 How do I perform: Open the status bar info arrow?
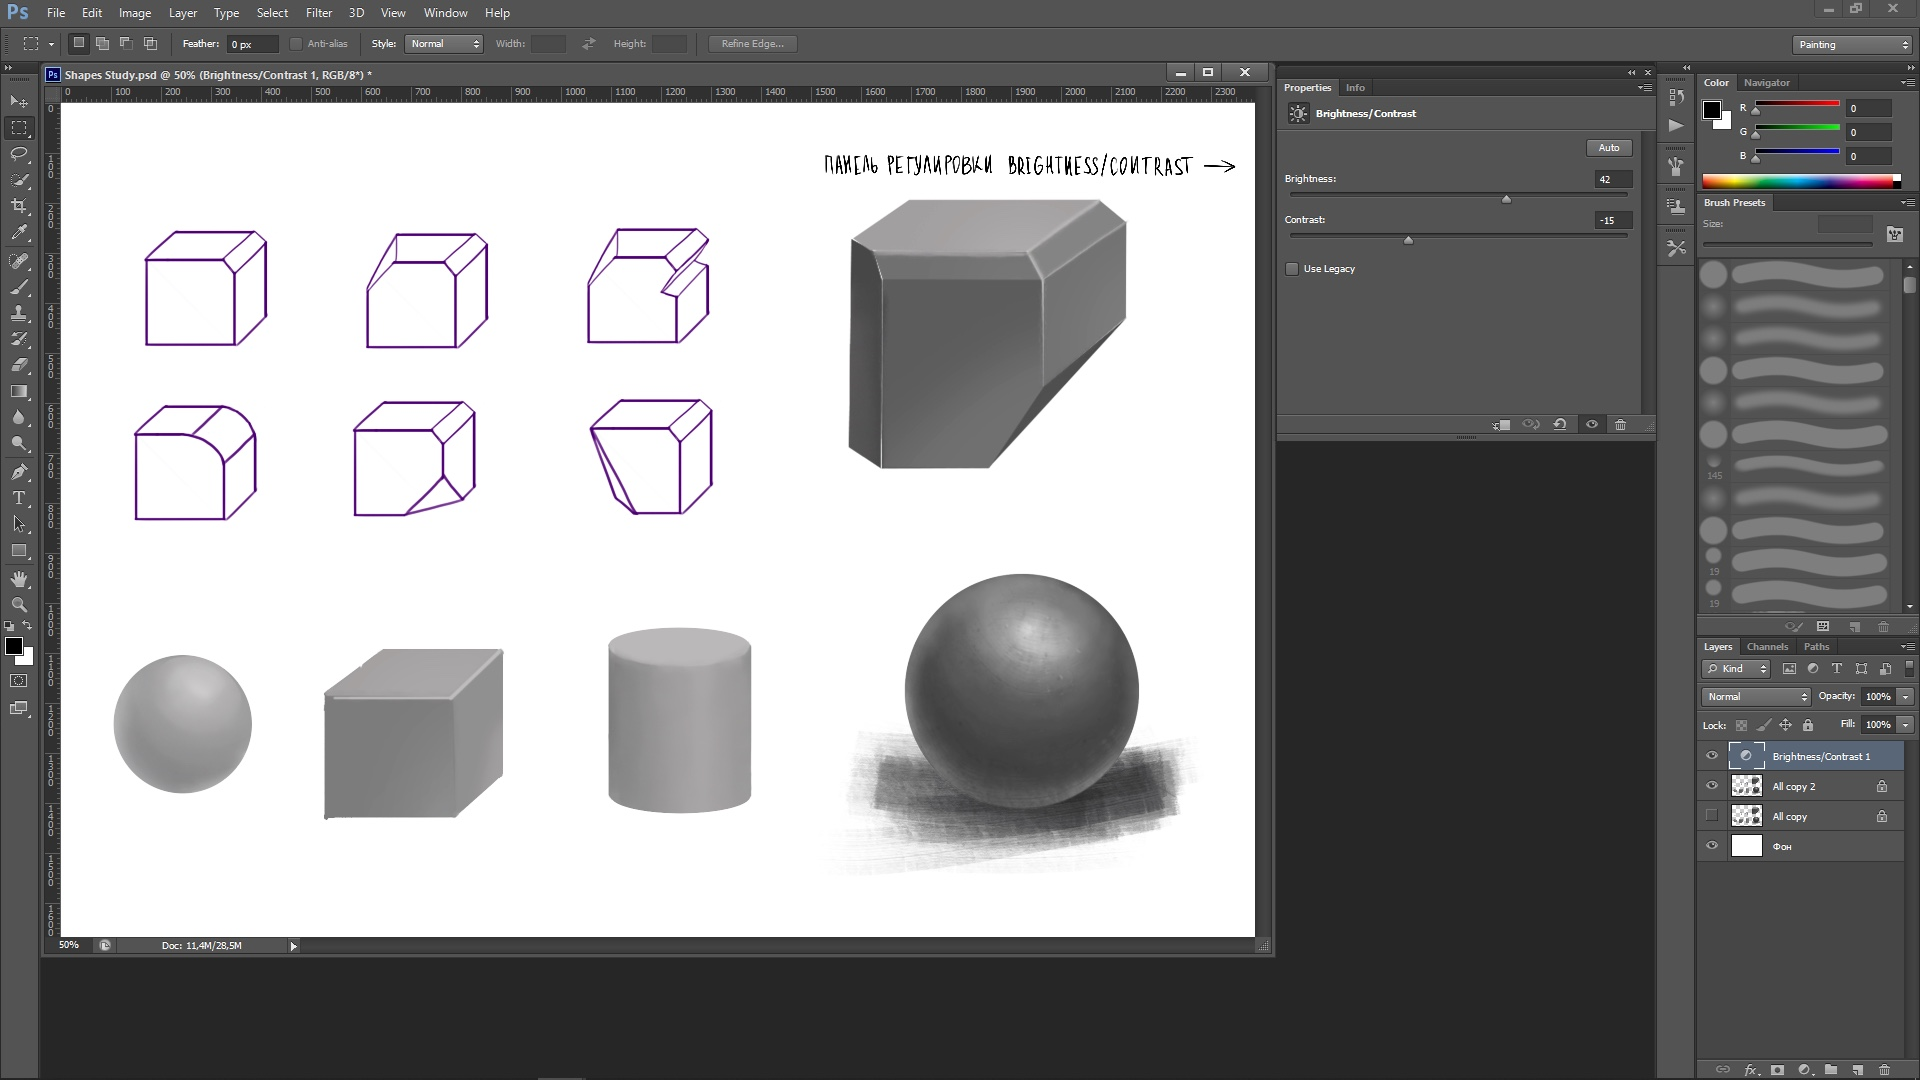293,946
